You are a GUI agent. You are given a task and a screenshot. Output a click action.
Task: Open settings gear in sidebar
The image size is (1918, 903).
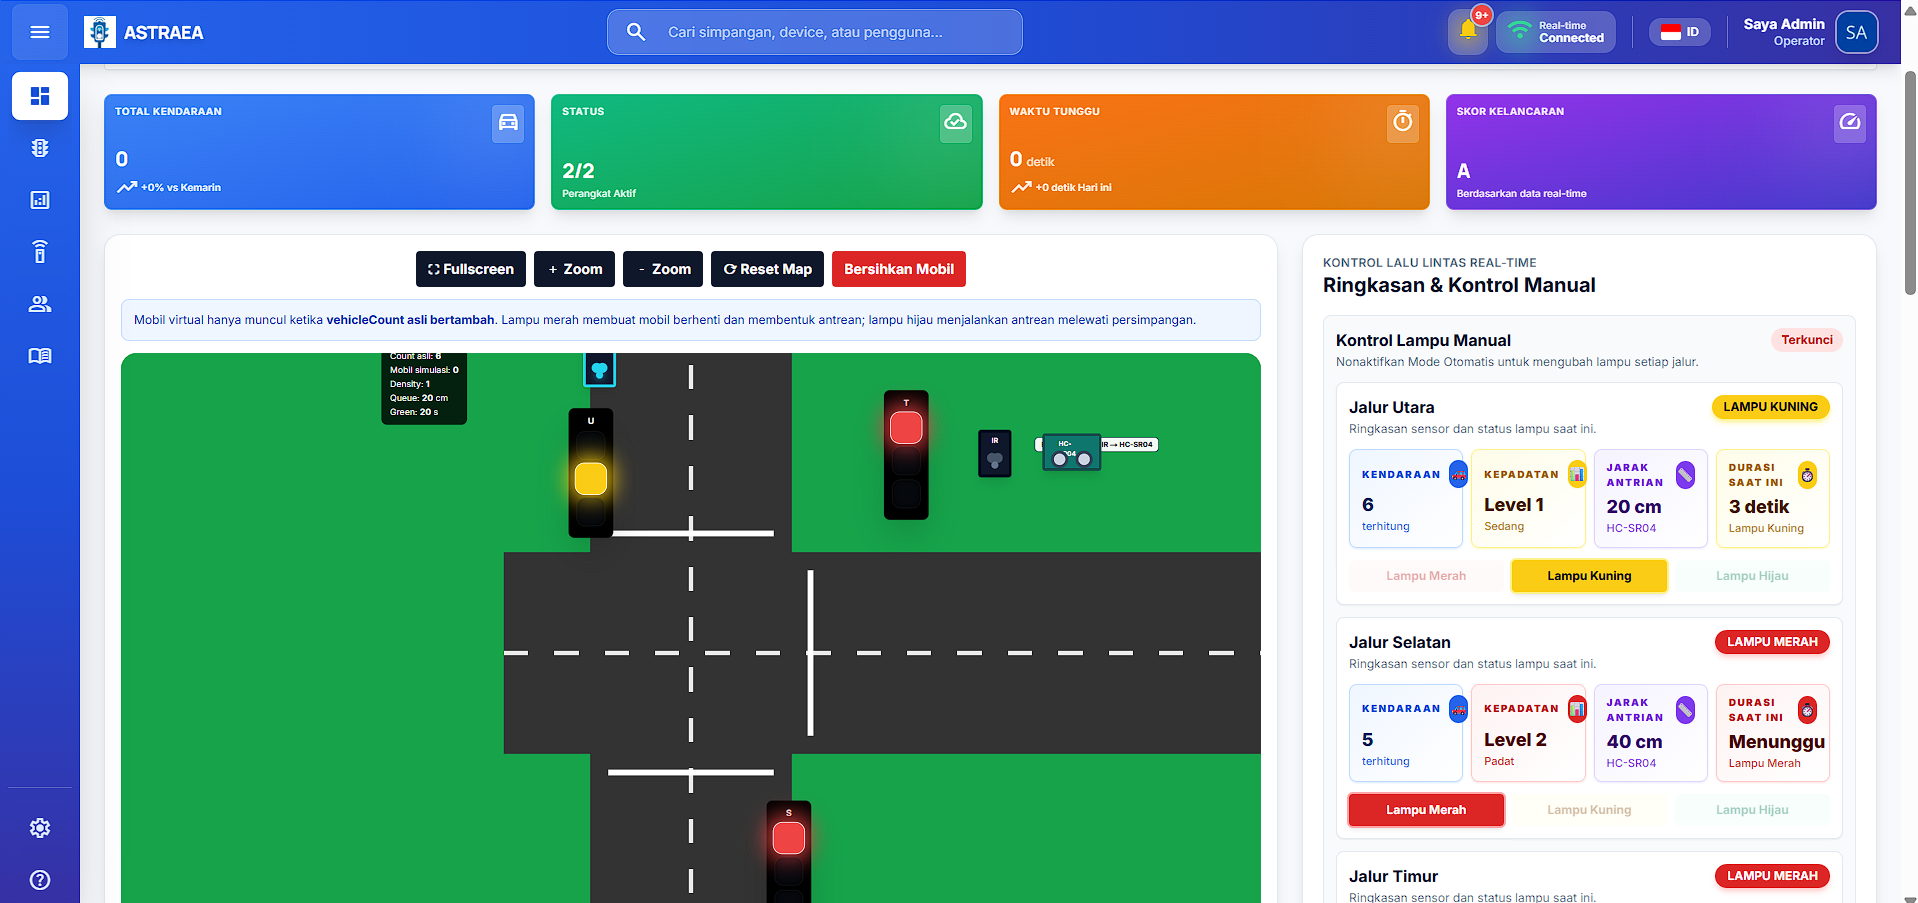click(x=40, y=828)
